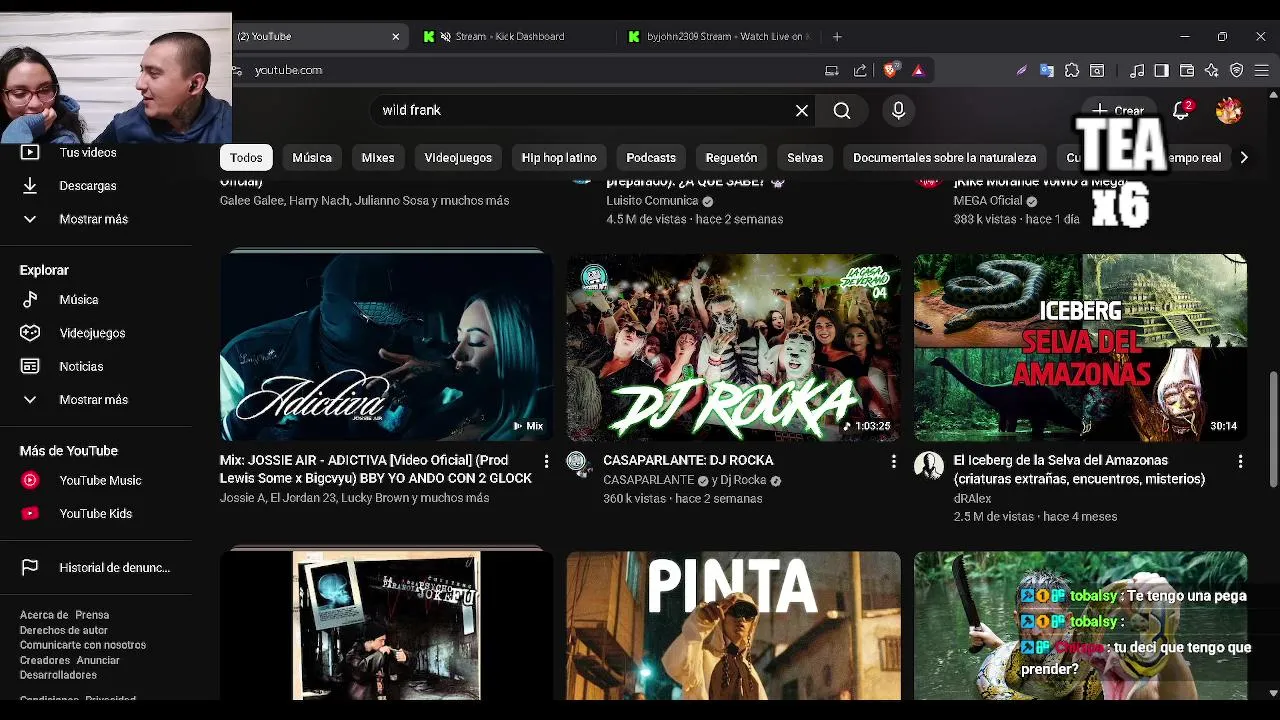Click the YouTube search magnifier button
The image size is (1280, 720).
[x=842, y=111]
